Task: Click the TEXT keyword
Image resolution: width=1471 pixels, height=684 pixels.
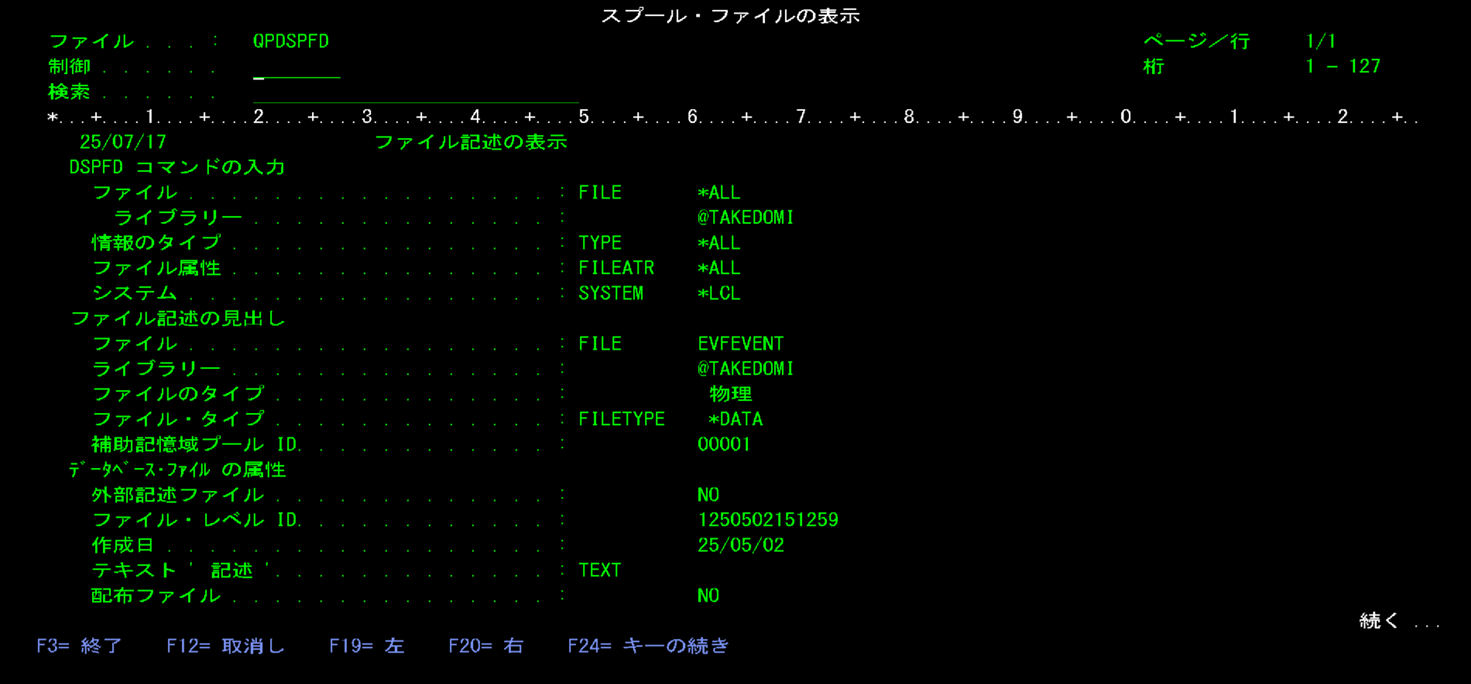Action: (600, 570)
